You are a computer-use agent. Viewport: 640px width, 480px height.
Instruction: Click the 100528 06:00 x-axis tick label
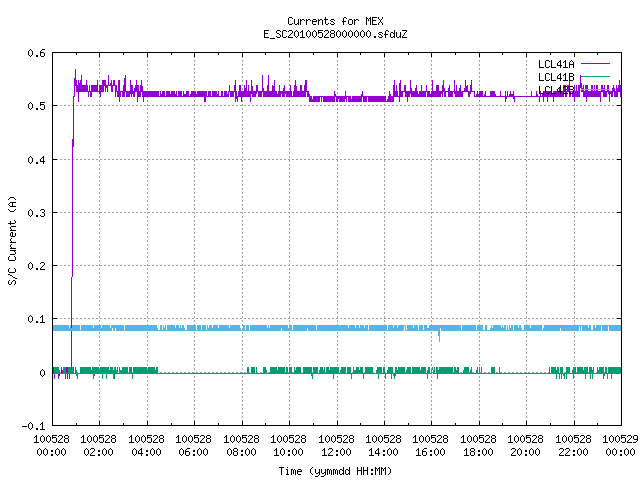[x=193, y=446]
